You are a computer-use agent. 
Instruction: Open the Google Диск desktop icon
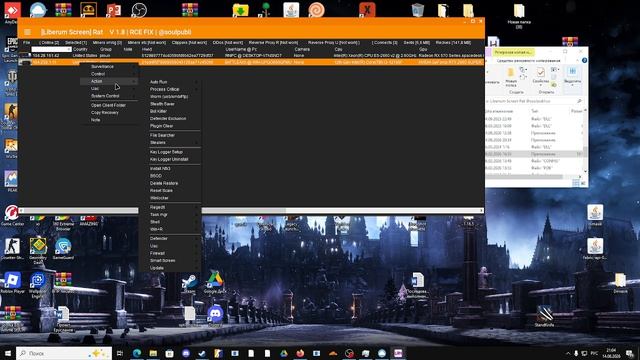pyautogui.click(x=215, y=283)
